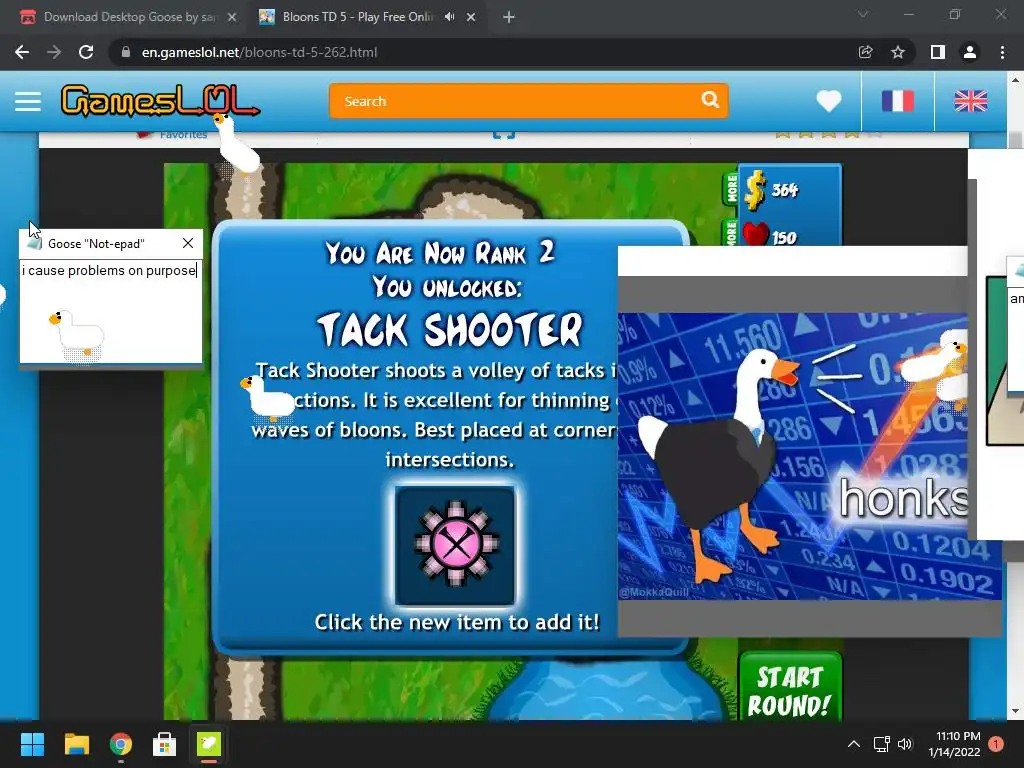Show hidden system tray icons
Screen dimensions: 1024x768
pos(854,744)
